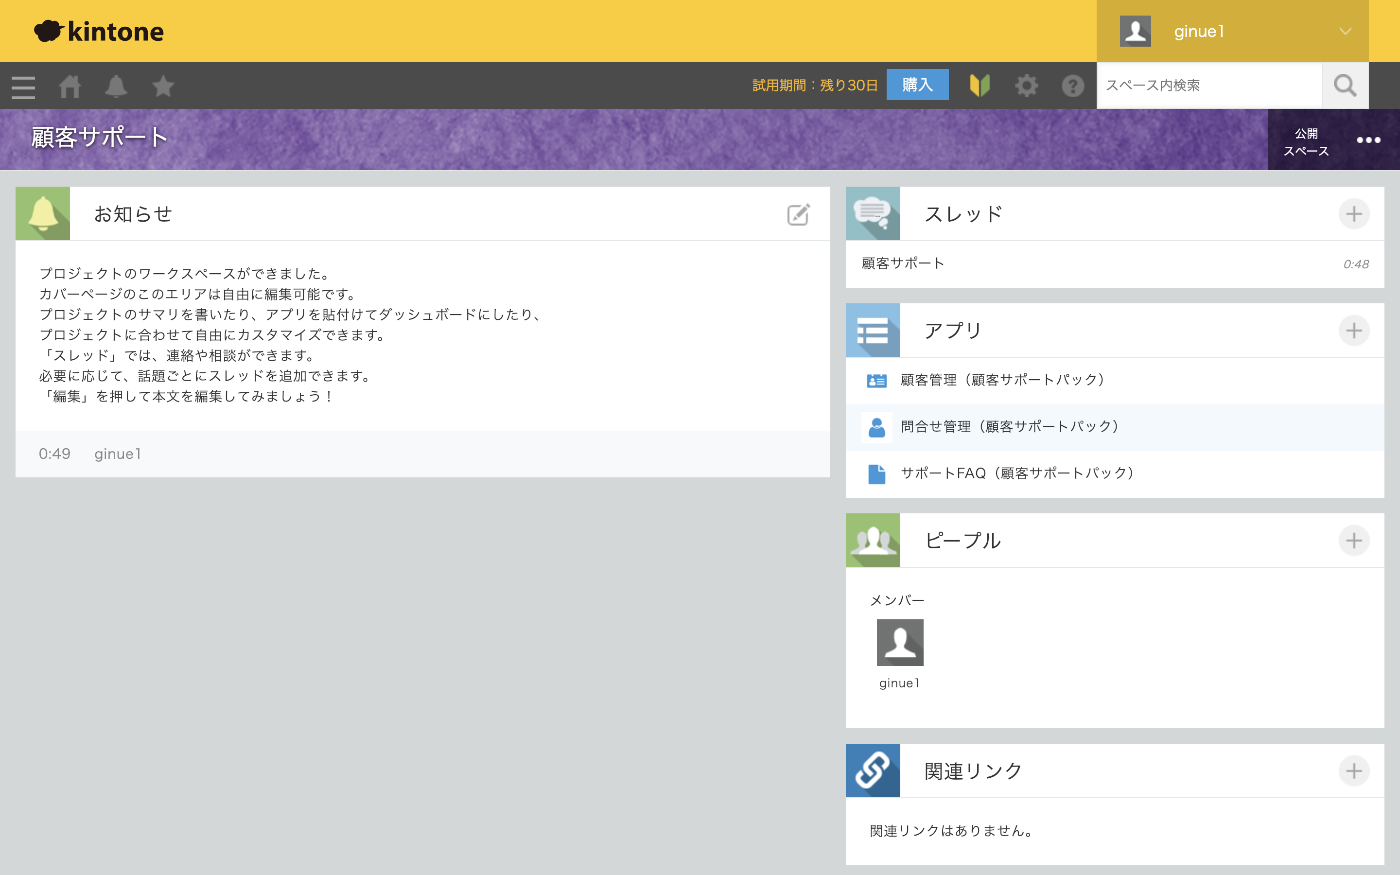Click the green beginner's guide icon
Viewport: 1400px width, 875px height.
tap(979, 86)
